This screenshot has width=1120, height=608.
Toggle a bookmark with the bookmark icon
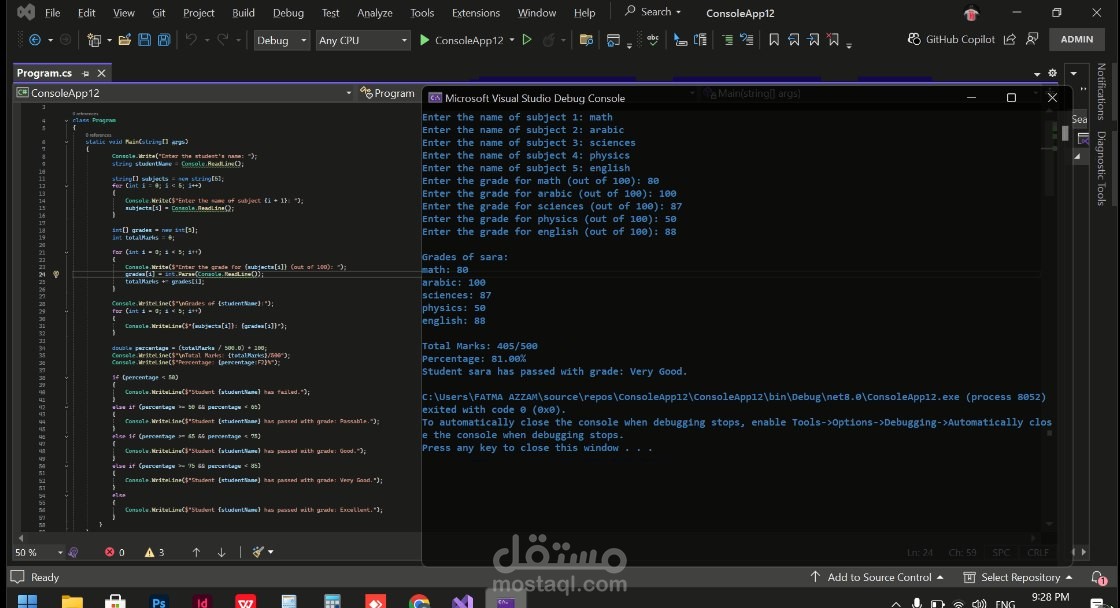point(774,40)
